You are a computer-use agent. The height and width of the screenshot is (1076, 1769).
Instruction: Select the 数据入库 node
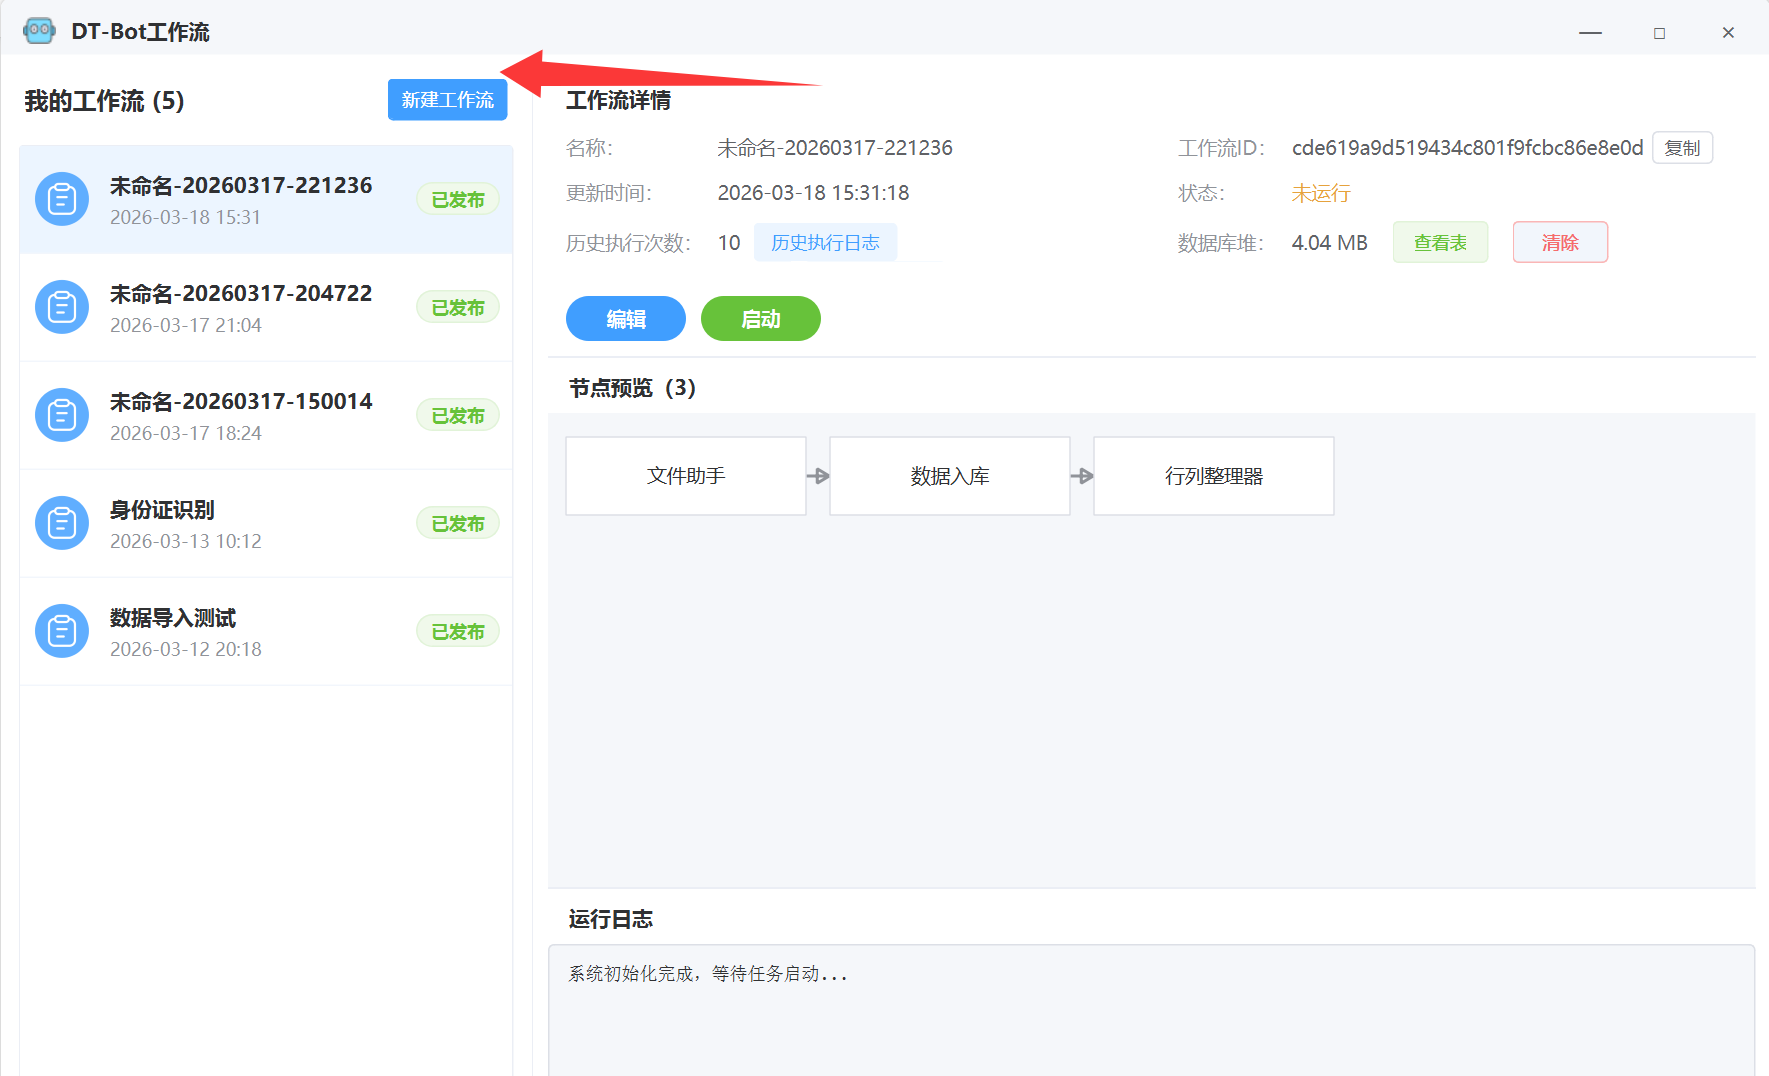point(950,476)
